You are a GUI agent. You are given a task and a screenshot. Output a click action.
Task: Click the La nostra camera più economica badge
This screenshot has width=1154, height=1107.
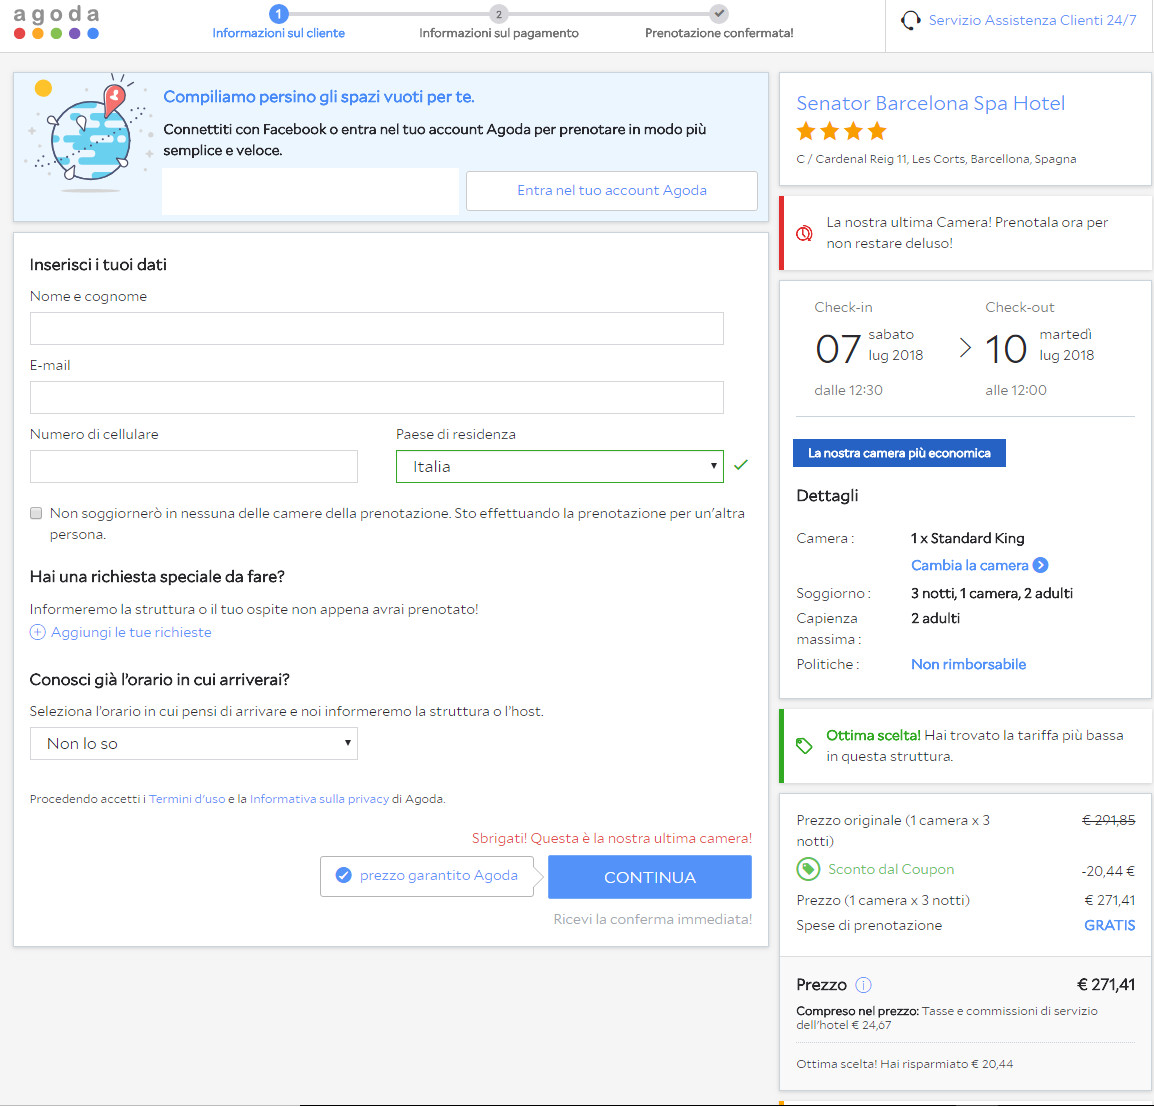[x=899, y=453]
